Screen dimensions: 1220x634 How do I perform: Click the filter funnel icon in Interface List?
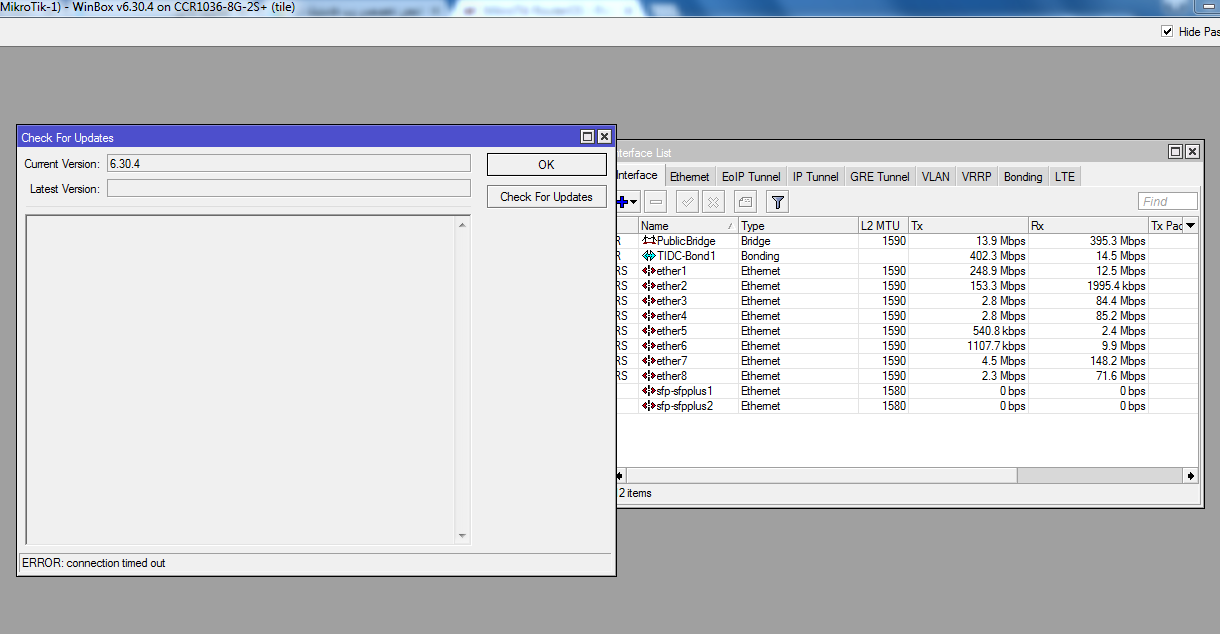point(778,202)
